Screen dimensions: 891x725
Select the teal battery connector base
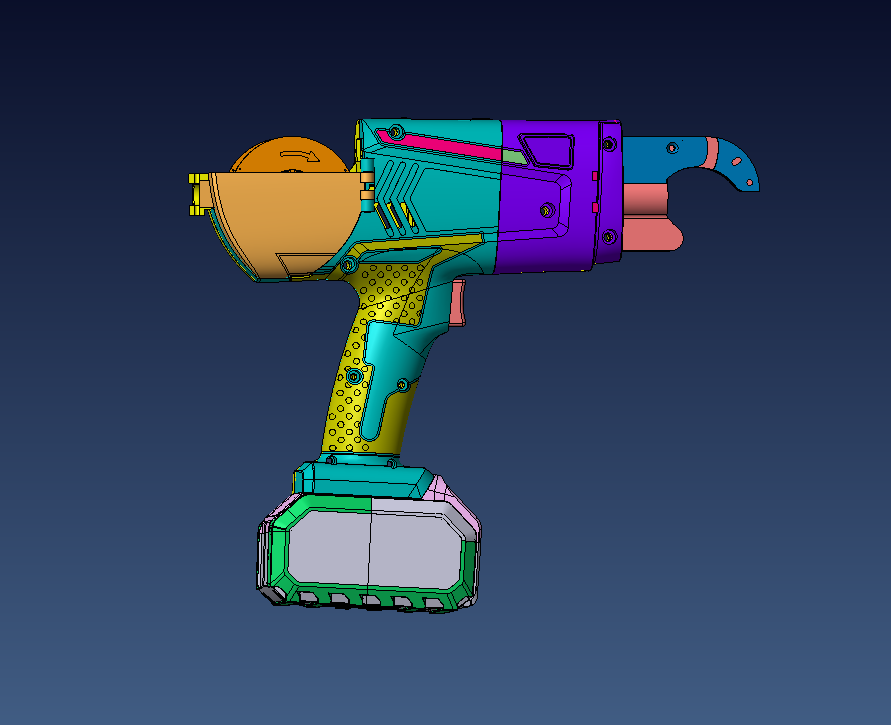364,480
